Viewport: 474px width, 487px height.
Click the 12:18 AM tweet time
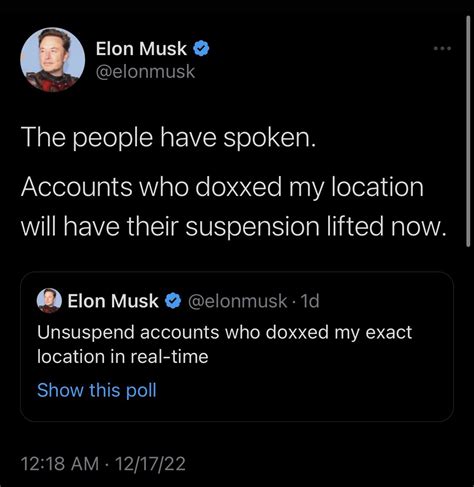(x=60, y=464)
